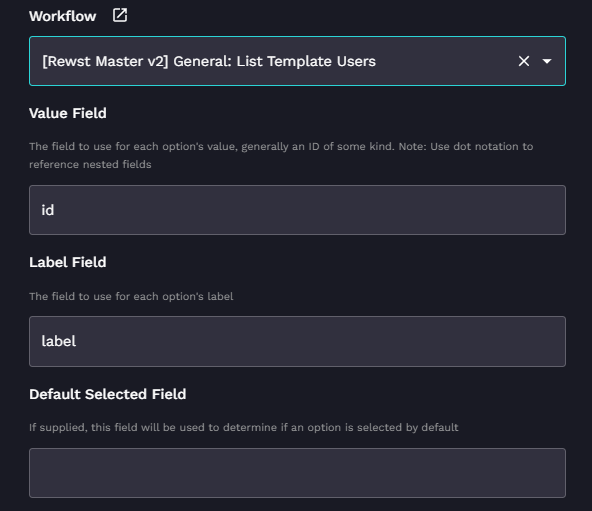Focus the Value Field input containing id
This screenshot has width=592, height=511.
coord(297,210)
